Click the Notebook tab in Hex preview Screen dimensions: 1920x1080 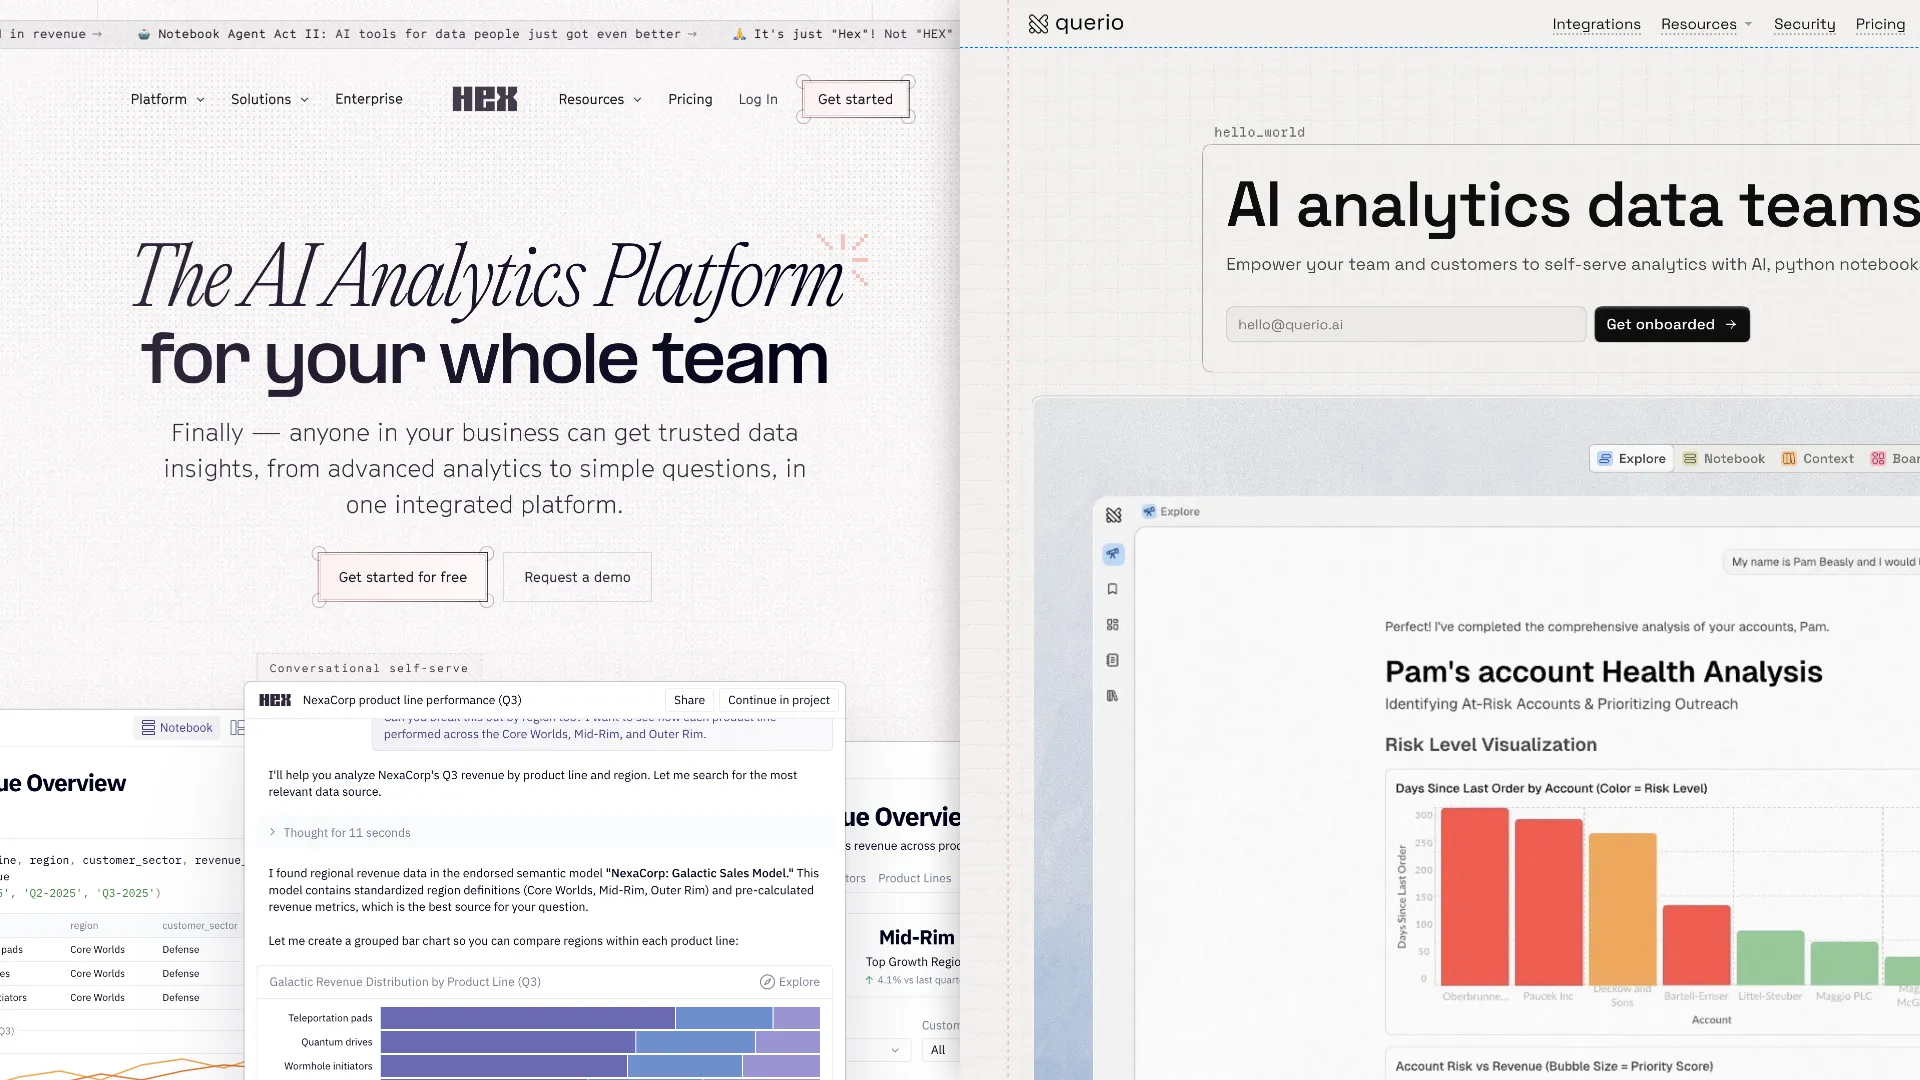pyautogui.click(x=176, y=728)
